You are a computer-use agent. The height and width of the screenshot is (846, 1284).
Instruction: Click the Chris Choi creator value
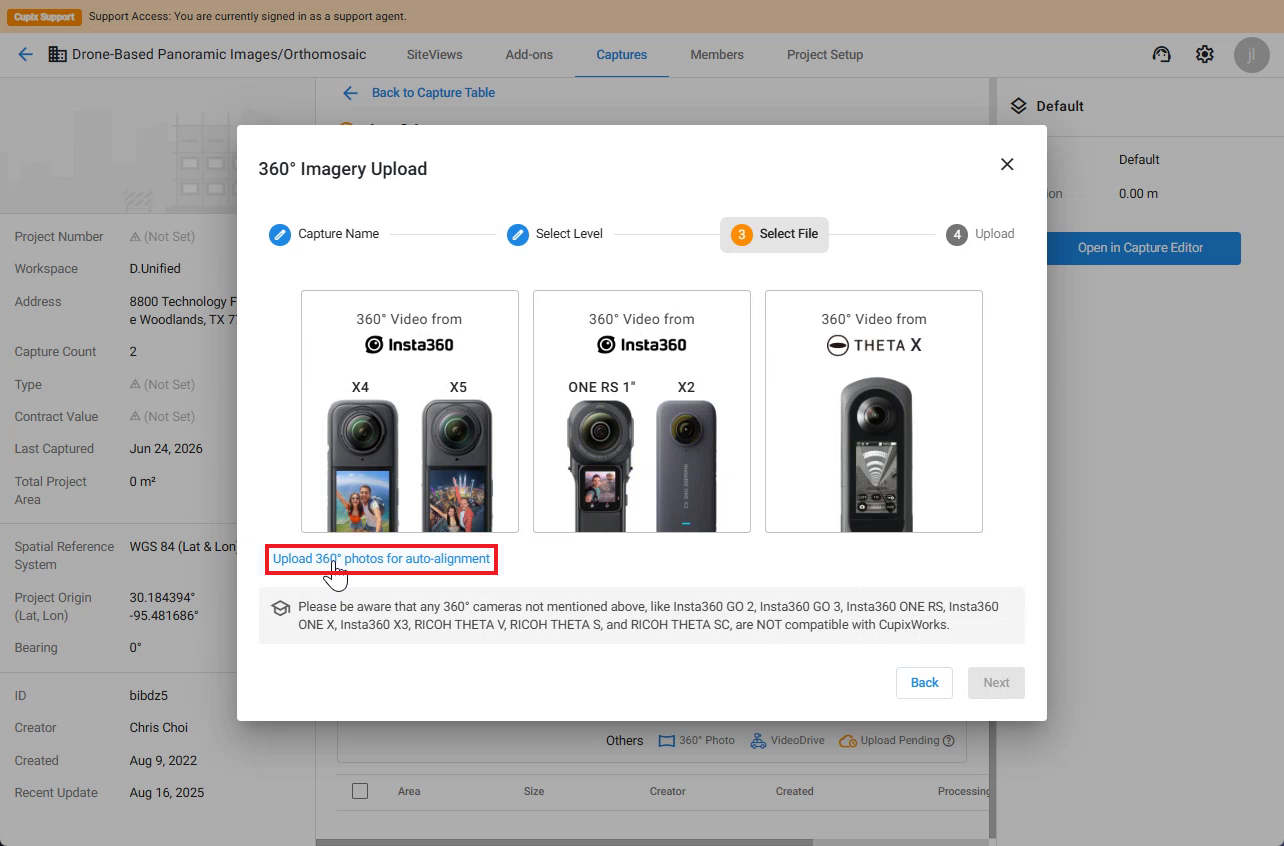pos(159,728)
